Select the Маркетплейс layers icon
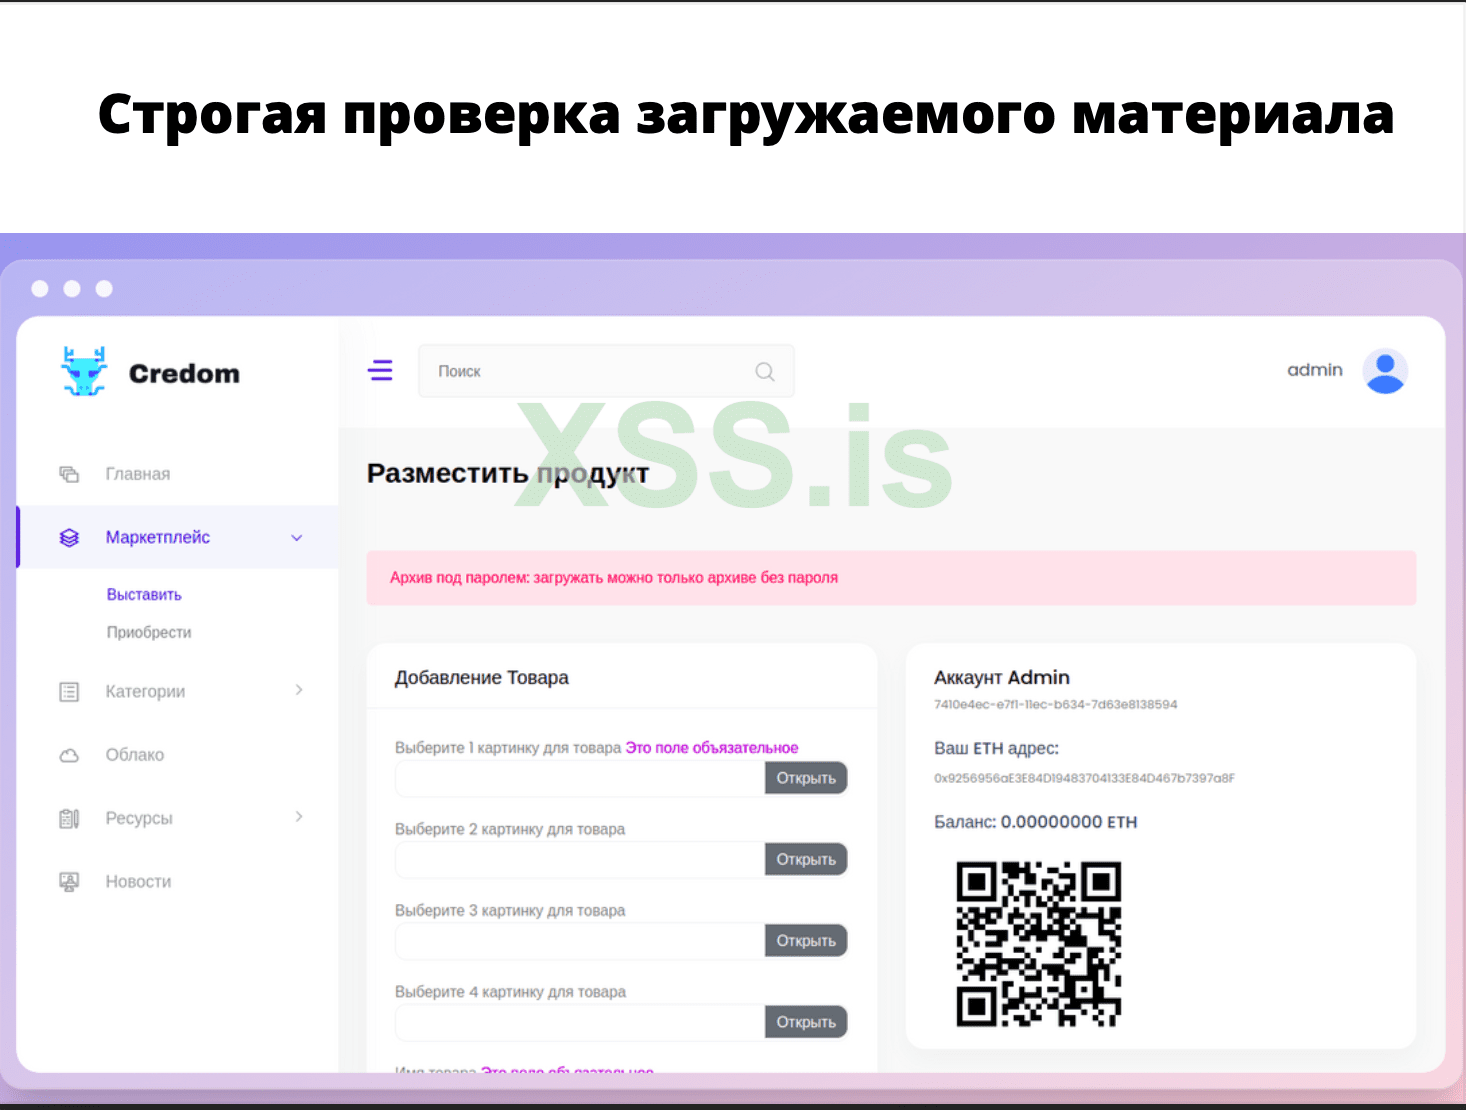 click(x=69, y=537)
